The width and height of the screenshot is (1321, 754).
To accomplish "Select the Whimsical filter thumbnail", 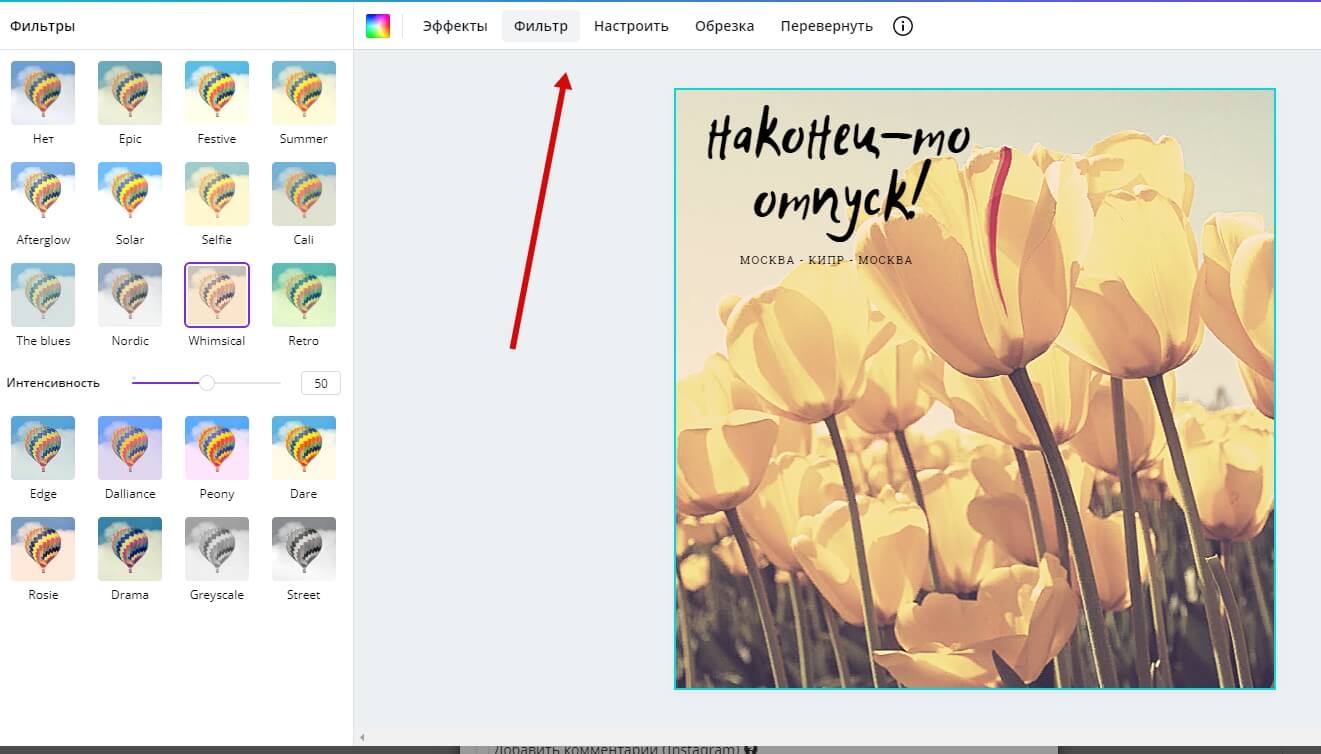I will tap(217, 295).
